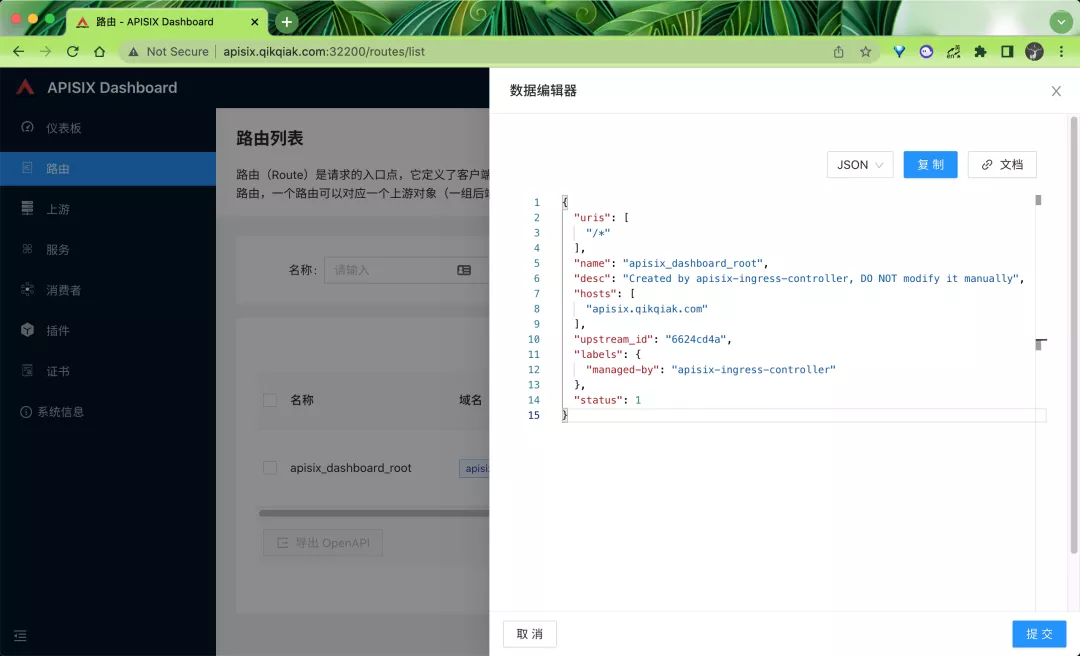Screen dimensions: 1080x656
Task: Open the 文档 documentation link
Action: 1002,164
